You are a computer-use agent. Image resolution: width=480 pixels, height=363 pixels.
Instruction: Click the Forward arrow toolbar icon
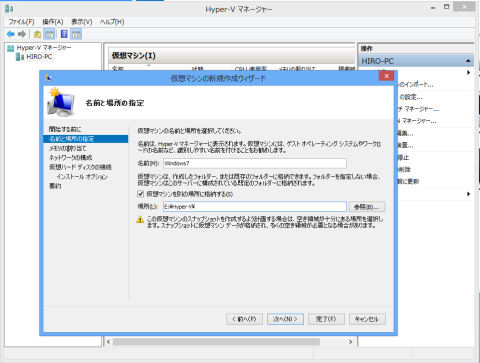point(22,34)
